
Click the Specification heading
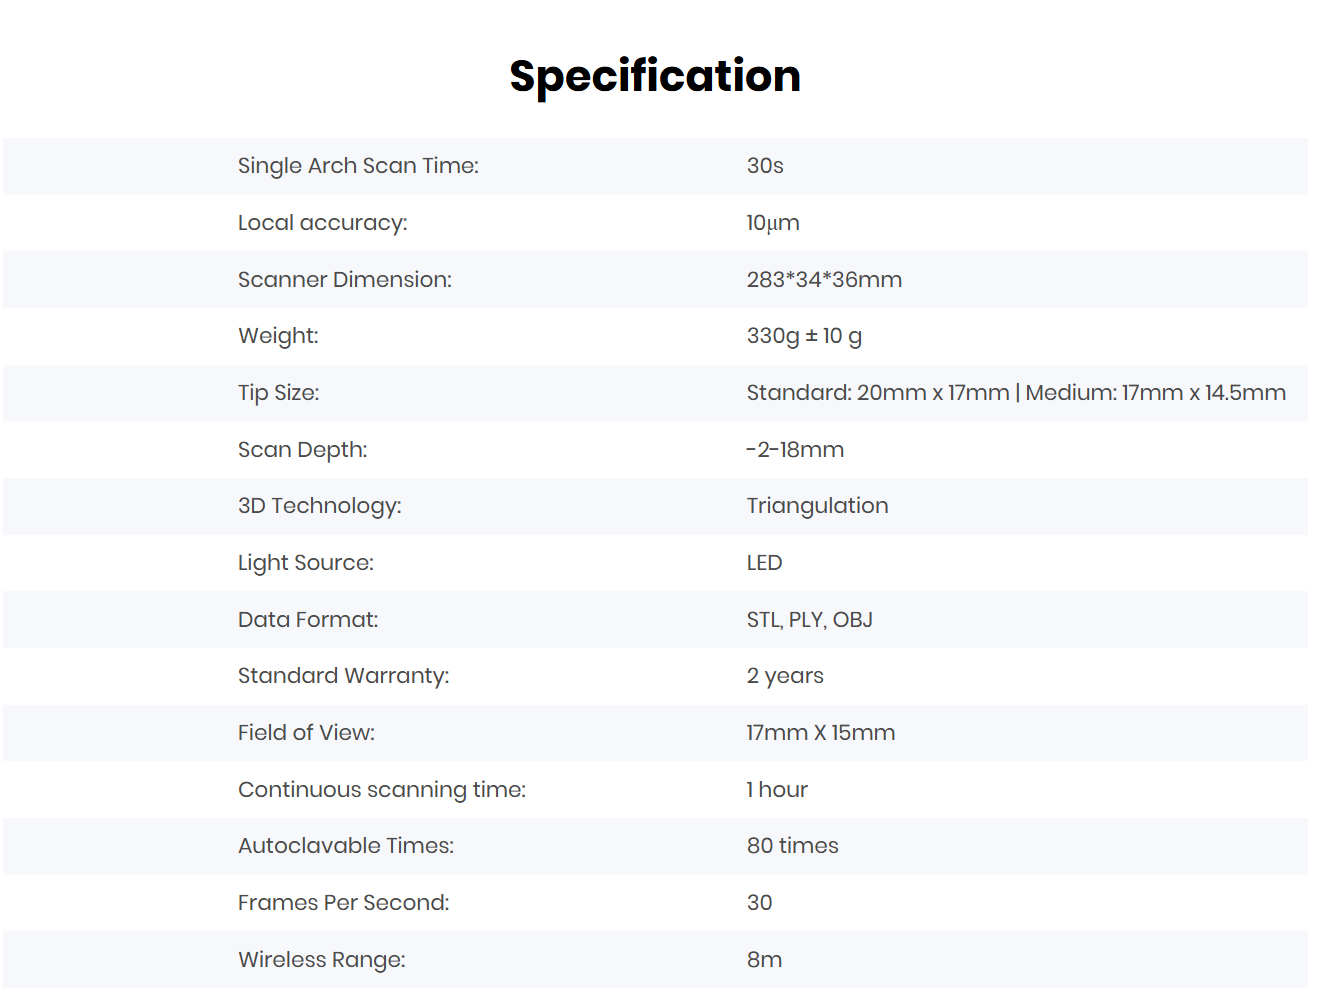(x=655, y=76)
